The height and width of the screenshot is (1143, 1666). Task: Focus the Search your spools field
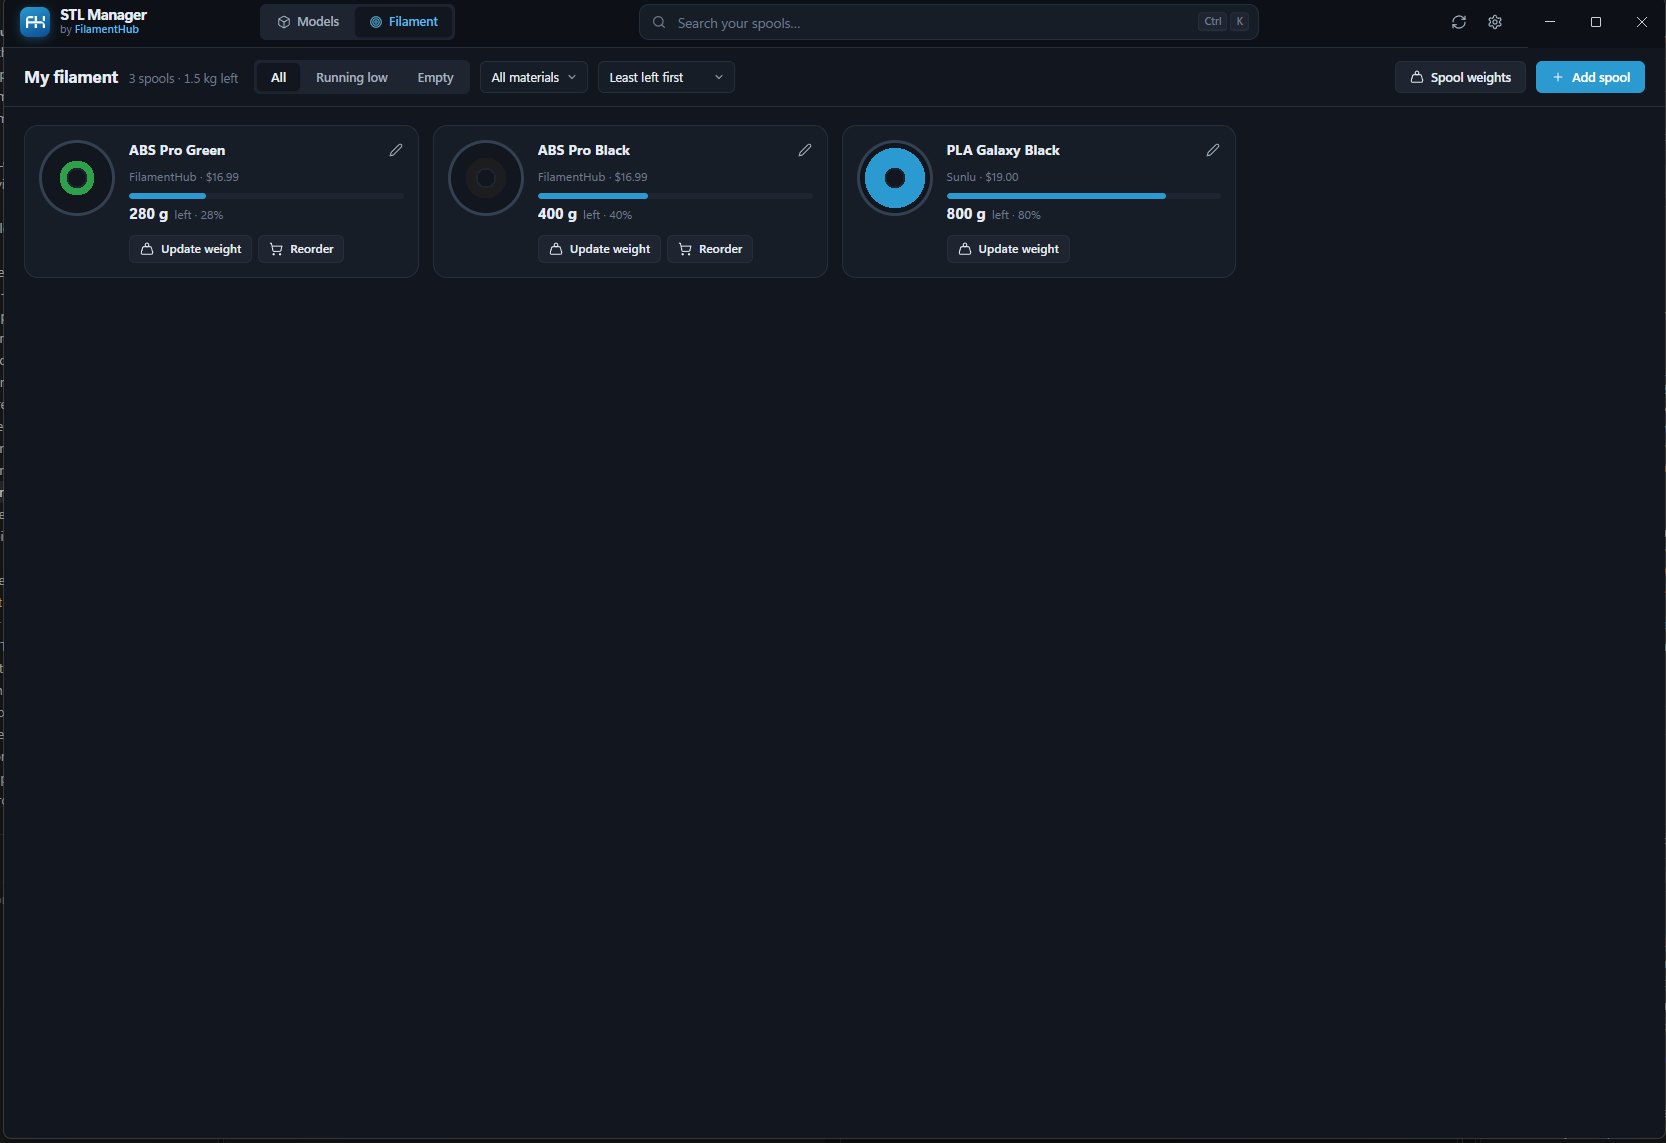(948, 22)
